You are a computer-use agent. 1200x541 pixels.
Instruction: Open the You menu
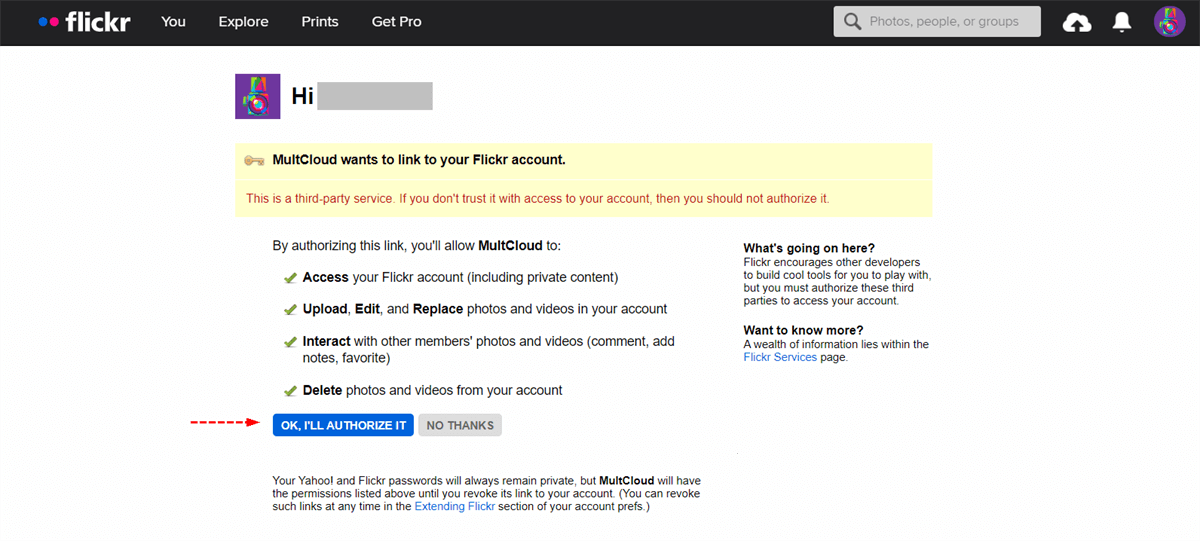(x=173, y=22)
